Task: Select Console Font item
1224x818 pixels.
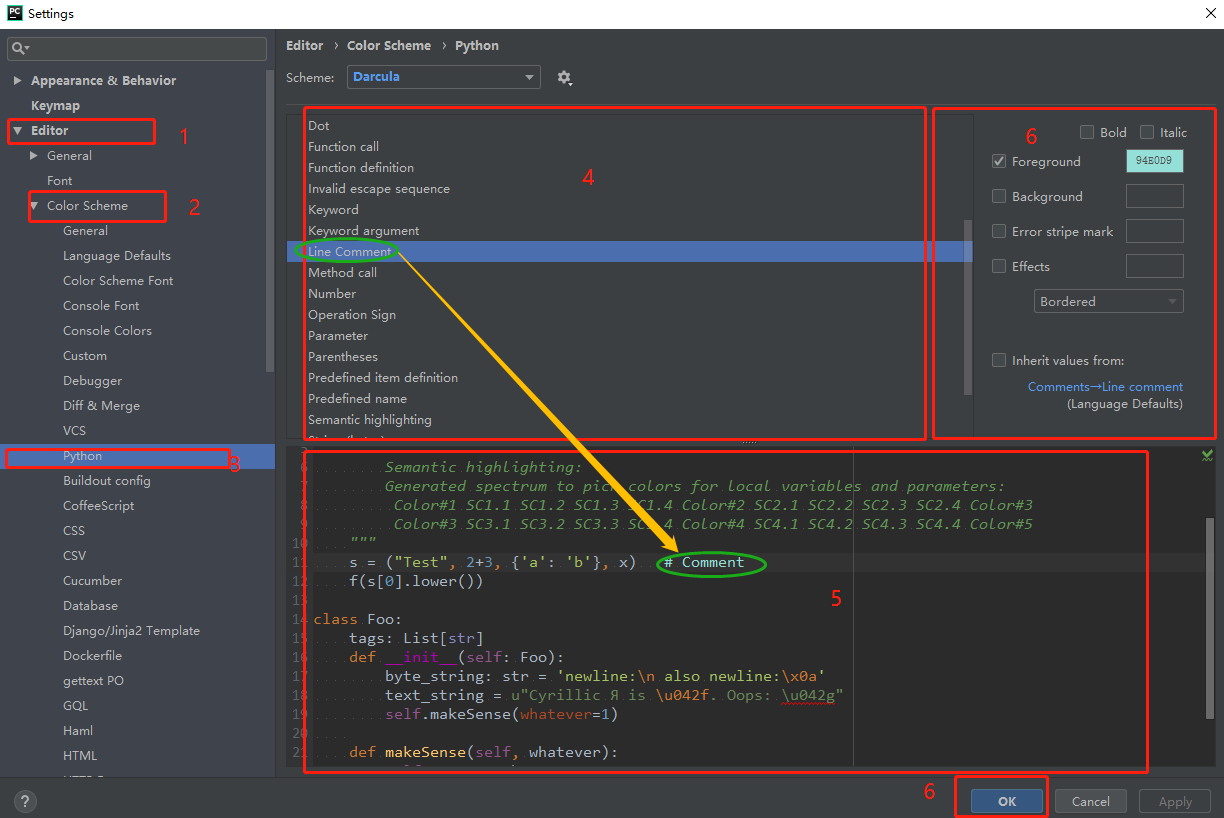Action: (x=101, y=305)
